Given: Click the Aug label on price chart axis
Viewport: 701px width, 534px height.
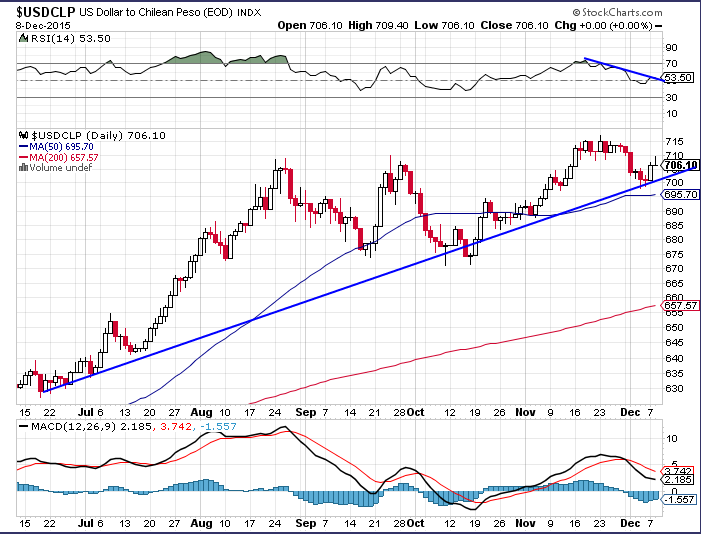Looking at the screenshot, I should [x=201, y=412].
